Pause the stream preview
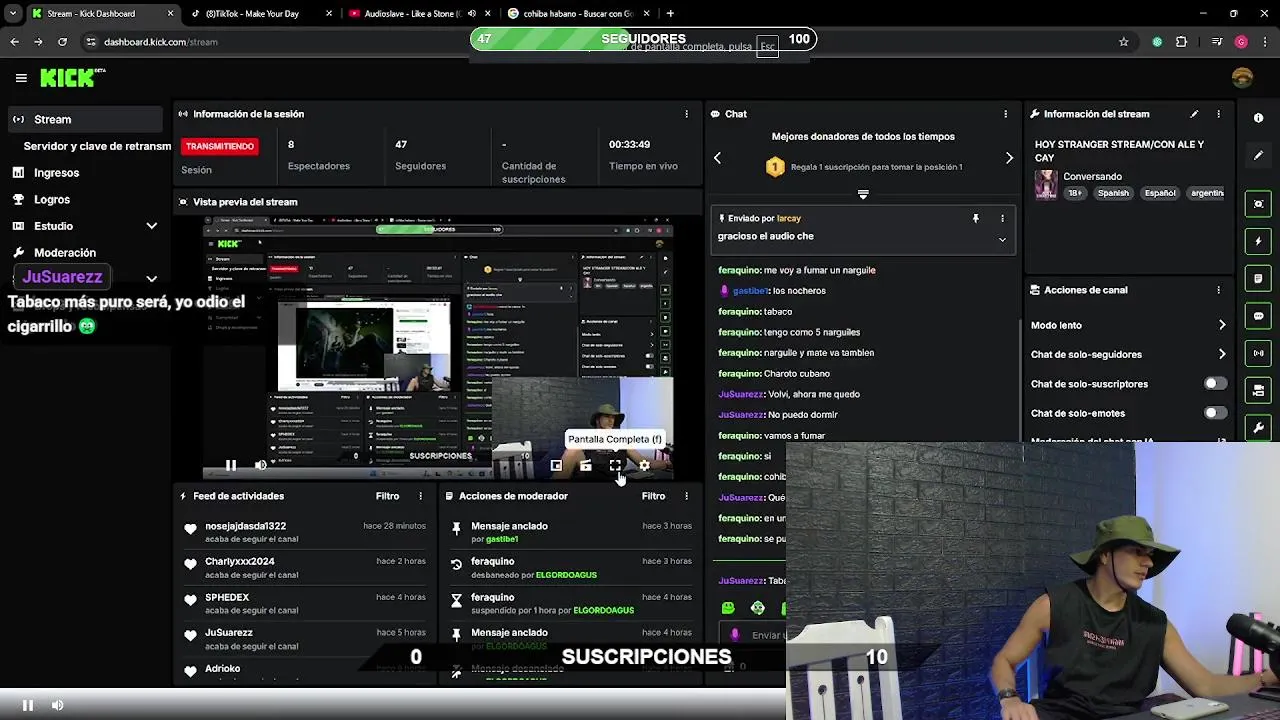 point(231,465)
